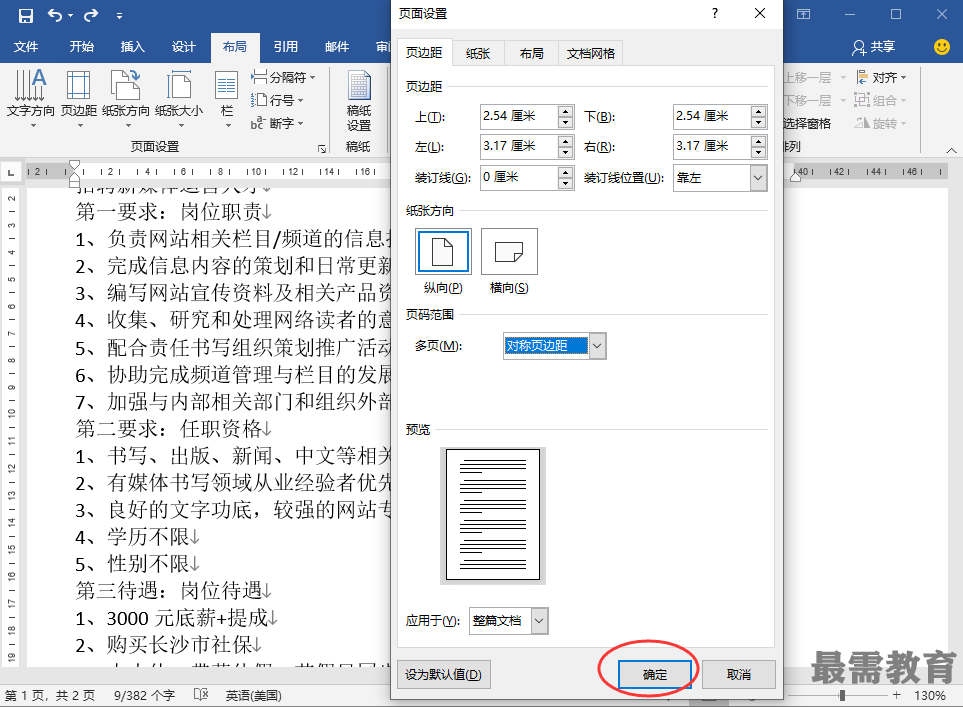This screenshot has height=707, width=963.
Task: Increase the 左 left margin with up arrow
Action: click(566, 141)
